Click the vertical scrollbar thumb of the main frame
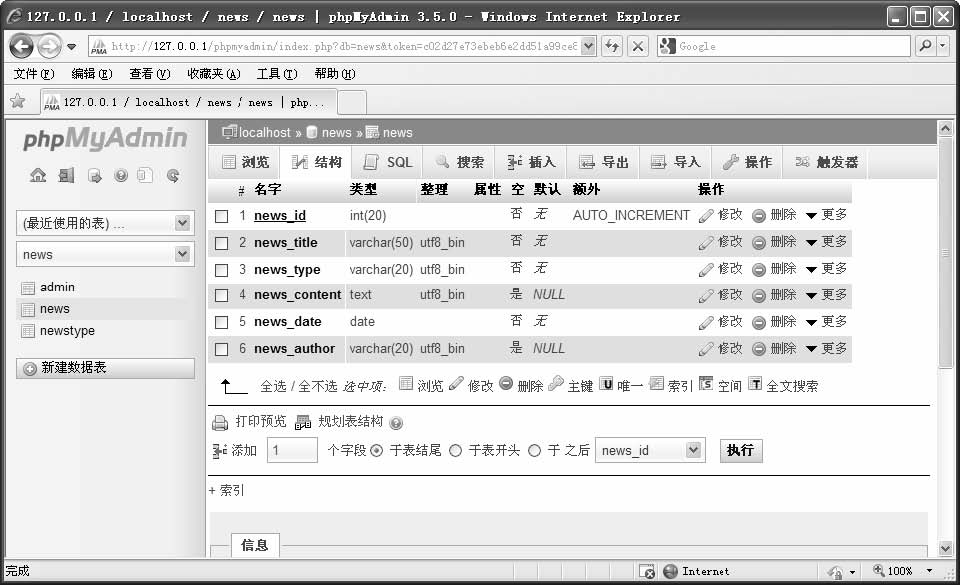The width and height of the screenshot is (960, 585). tap(945, 253)
